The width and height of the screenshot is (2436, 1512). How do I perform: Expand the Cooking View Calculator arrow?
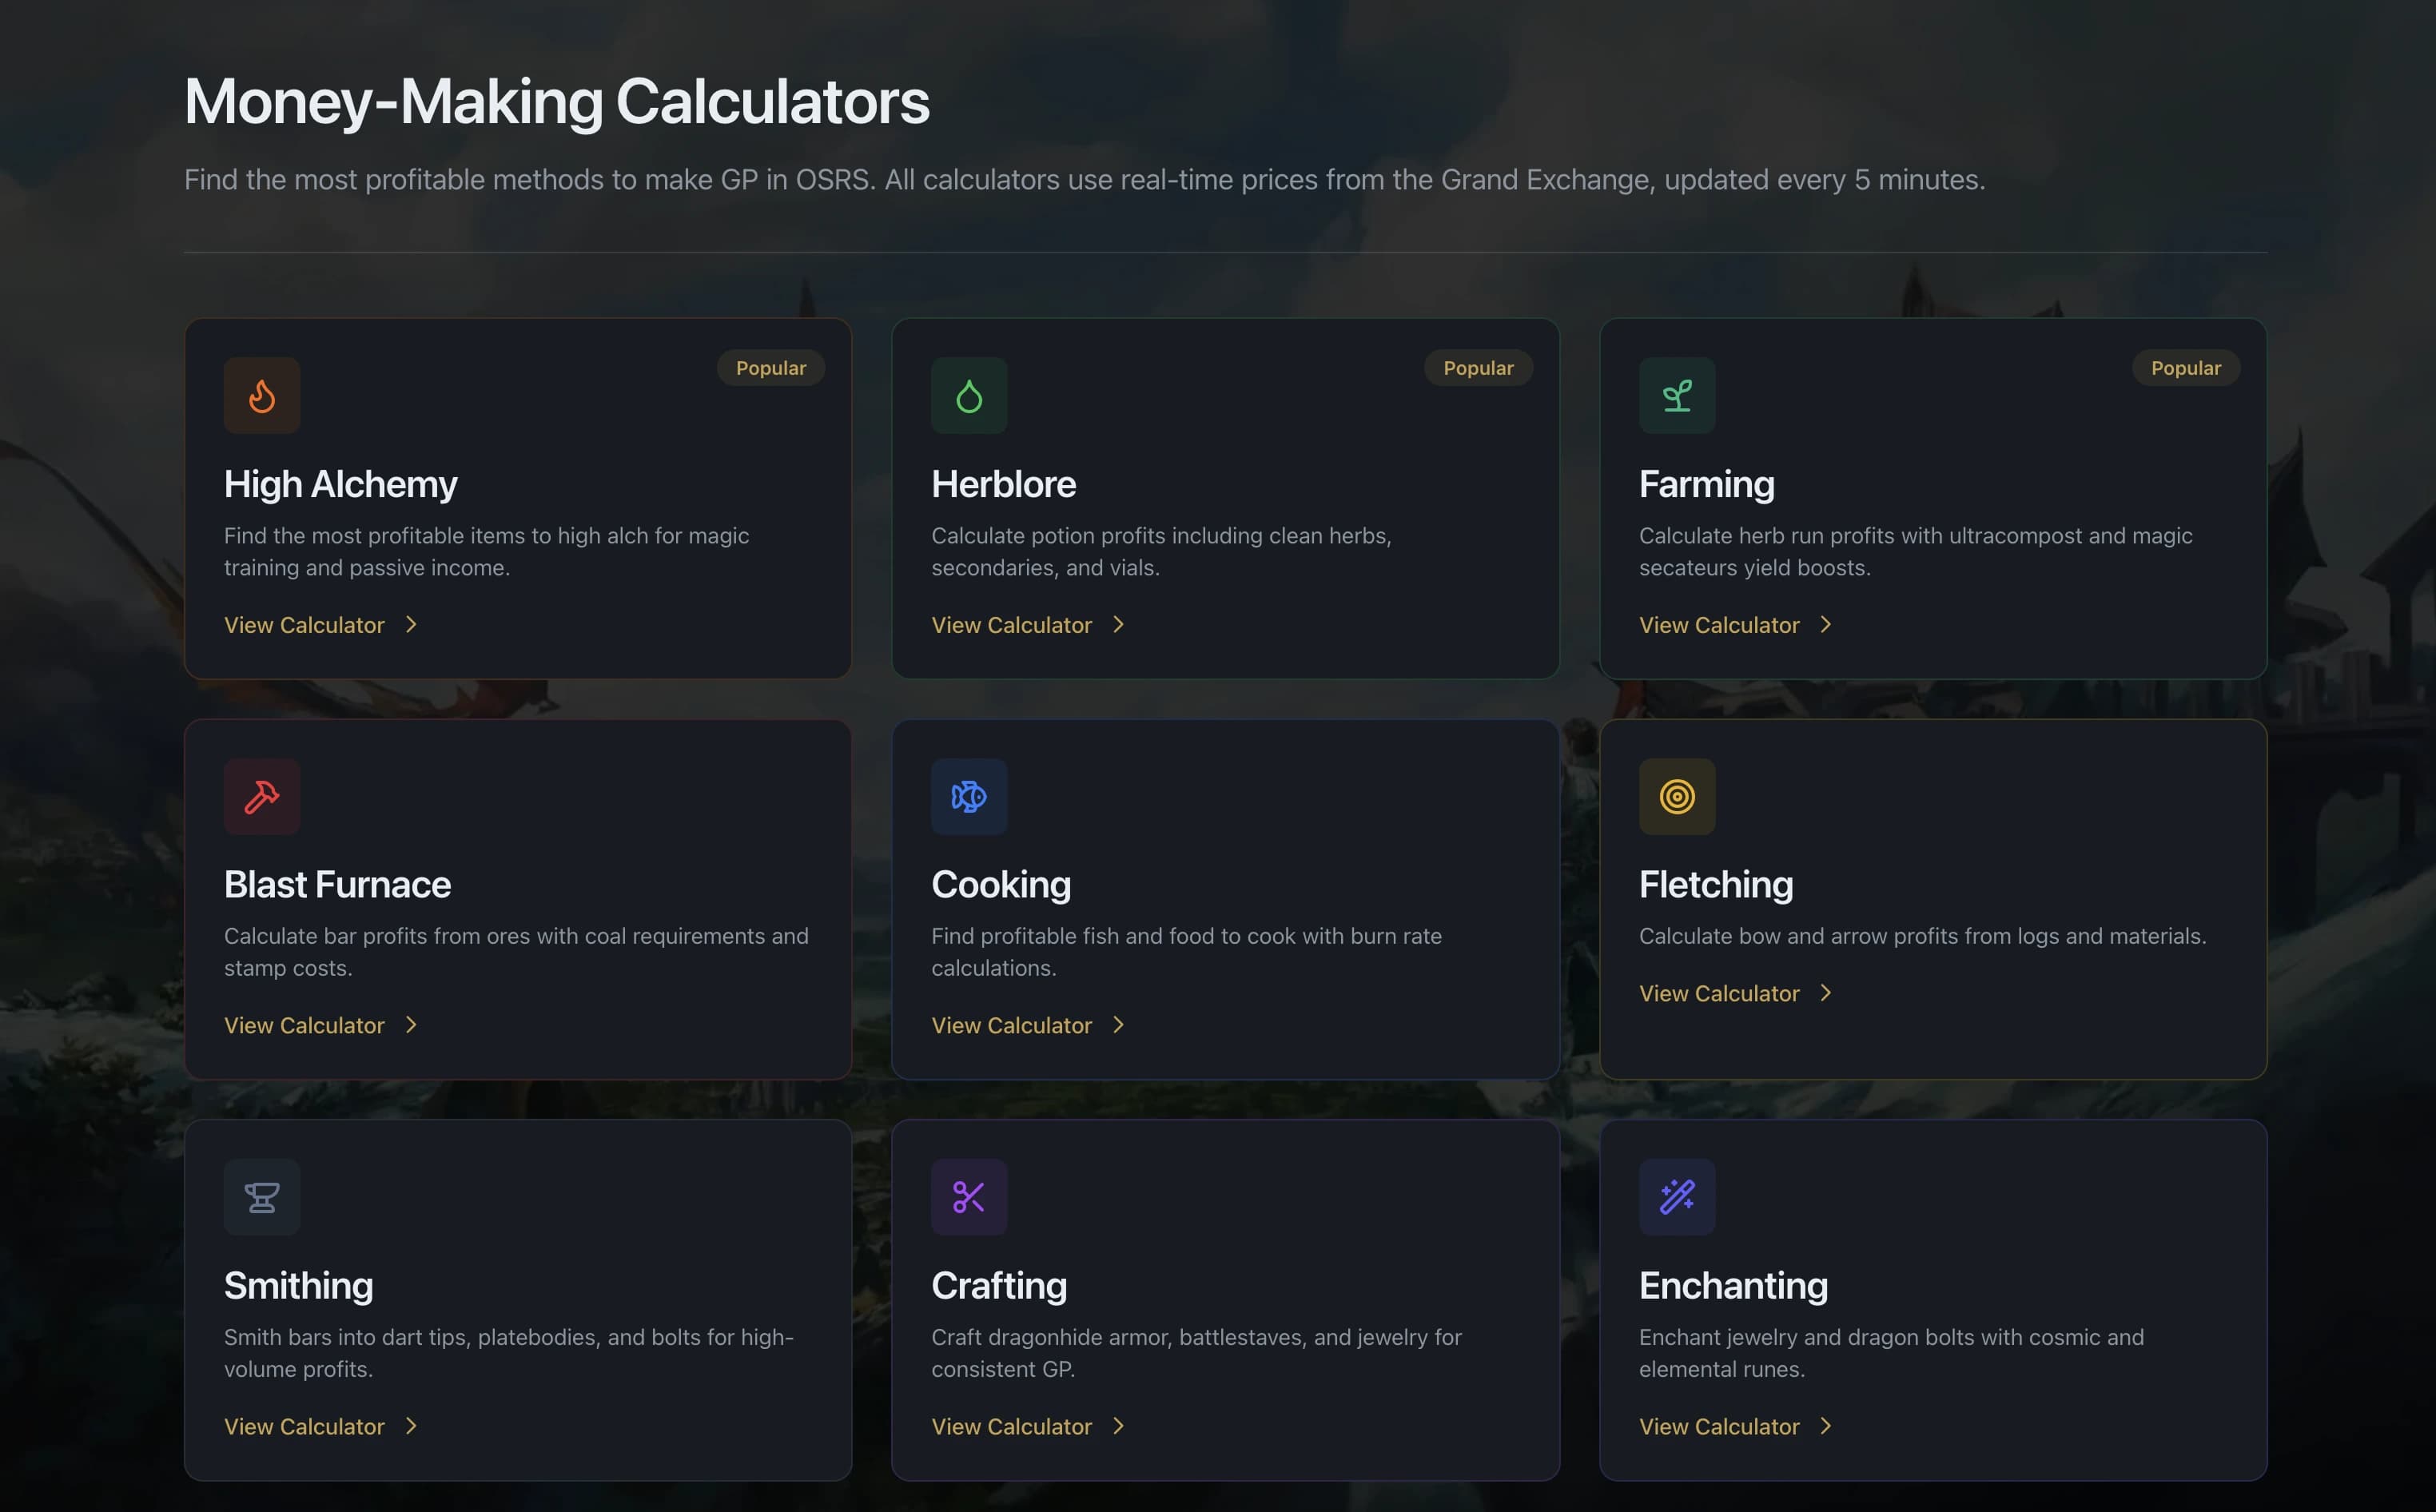(x=1117, y=1025)
